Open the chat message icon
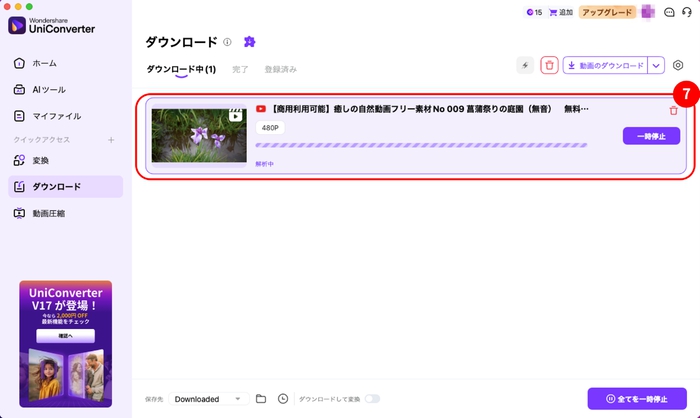 [x=669, y=12]
